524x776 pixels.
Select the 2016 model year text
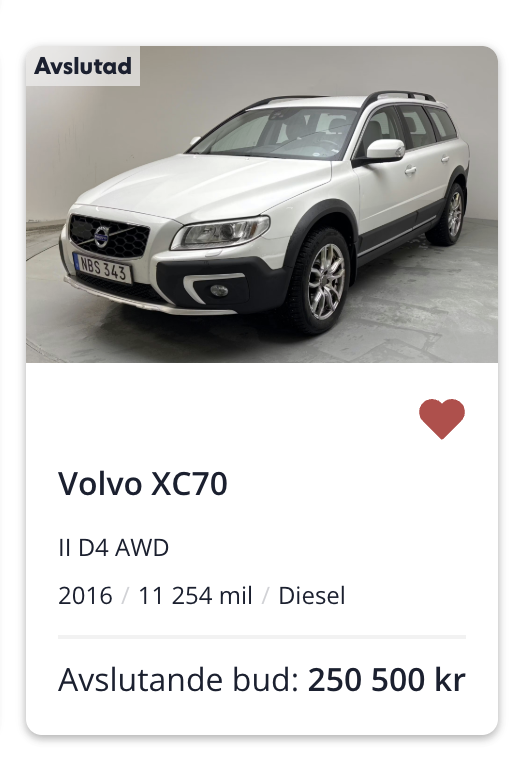(x=85, y=595)
